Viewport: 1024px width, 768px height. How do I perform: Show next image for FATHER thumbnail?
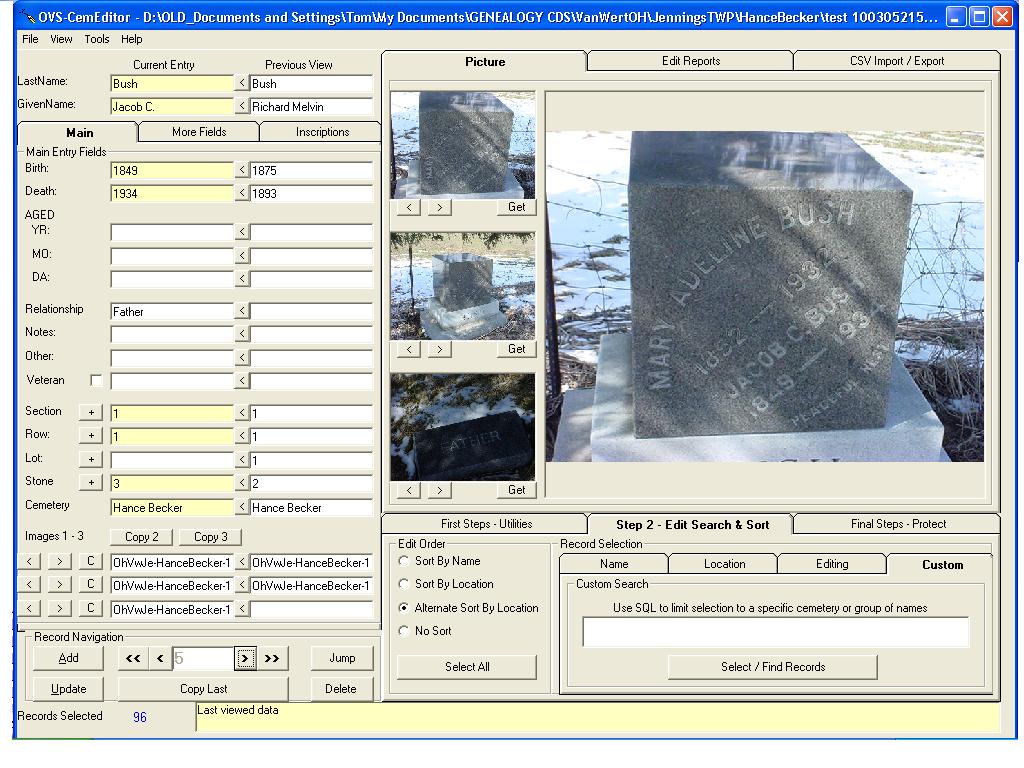[x=440, y=490]
